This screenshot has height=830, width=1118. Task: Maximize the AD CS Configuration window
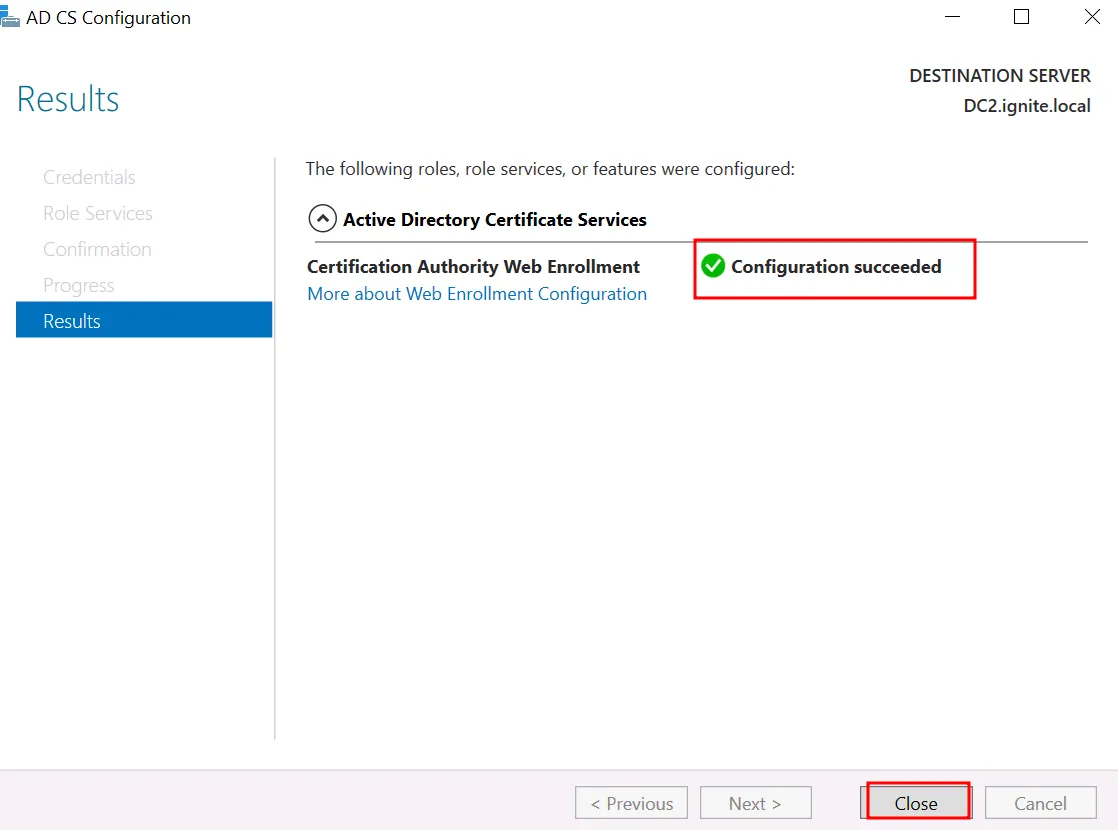(1021, 17)
